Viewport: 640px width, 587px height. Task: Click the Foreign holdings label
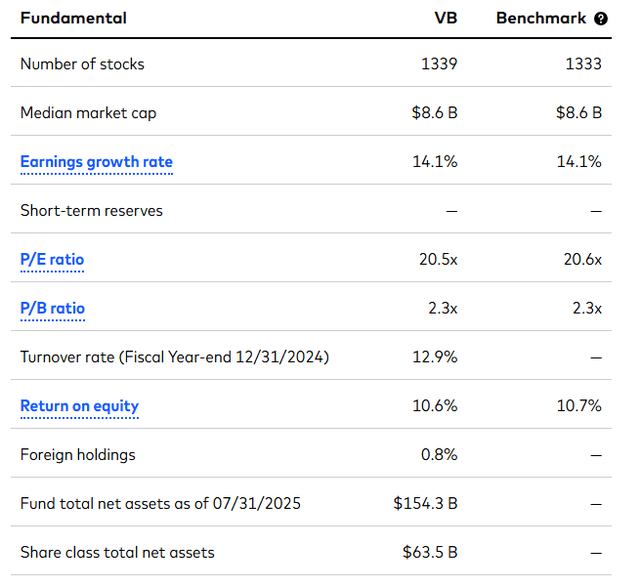click(x=78, y=455)
